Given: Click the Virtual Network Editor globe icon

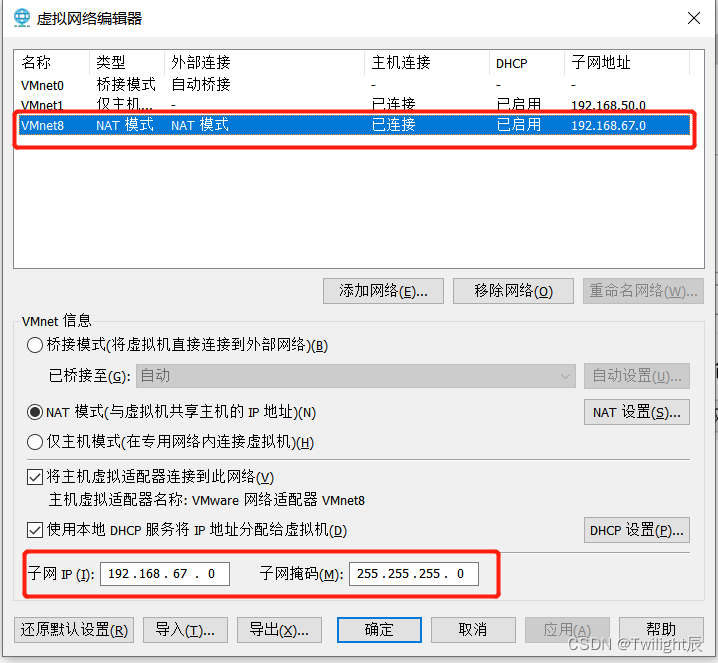Looking at the screenshot, I should point(21,18).
